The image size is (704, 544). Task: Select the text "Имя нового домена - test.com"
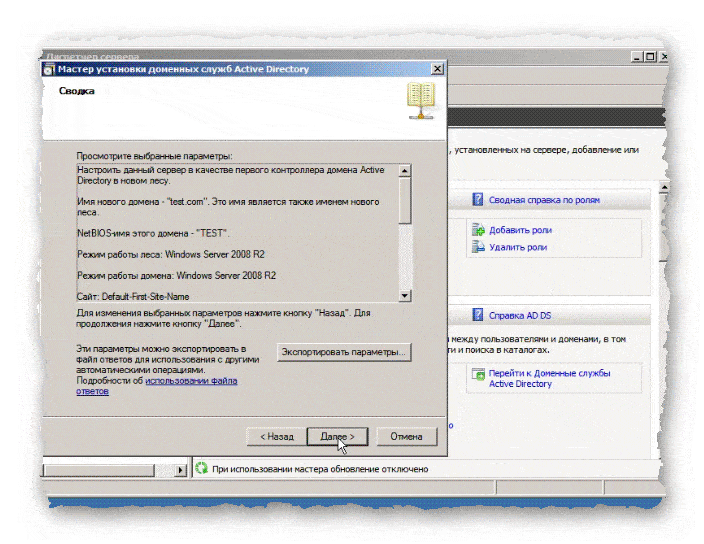point(141,202)
